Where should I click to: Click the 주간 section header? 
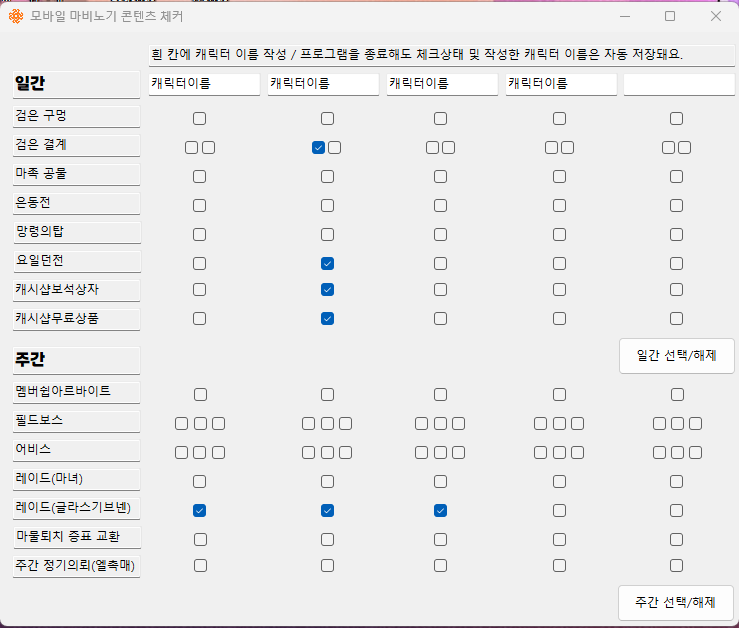tap(76, 361)
